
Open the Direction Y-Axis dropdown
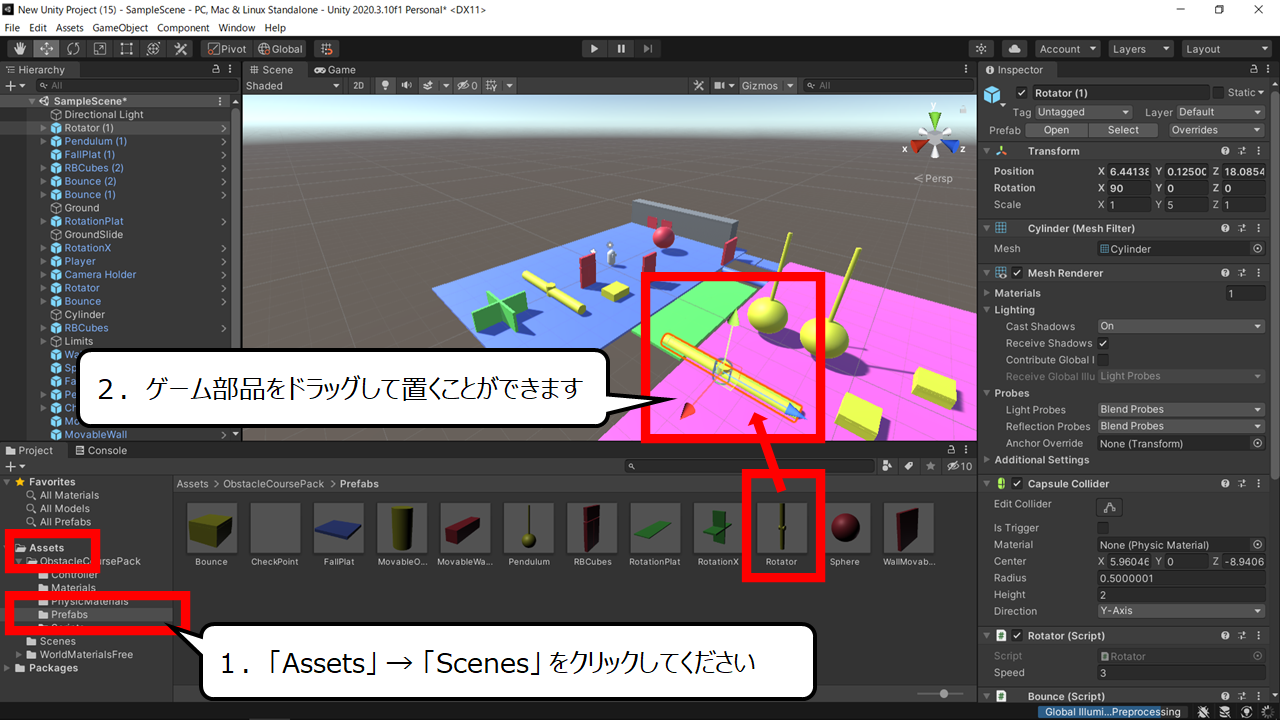1181,611
